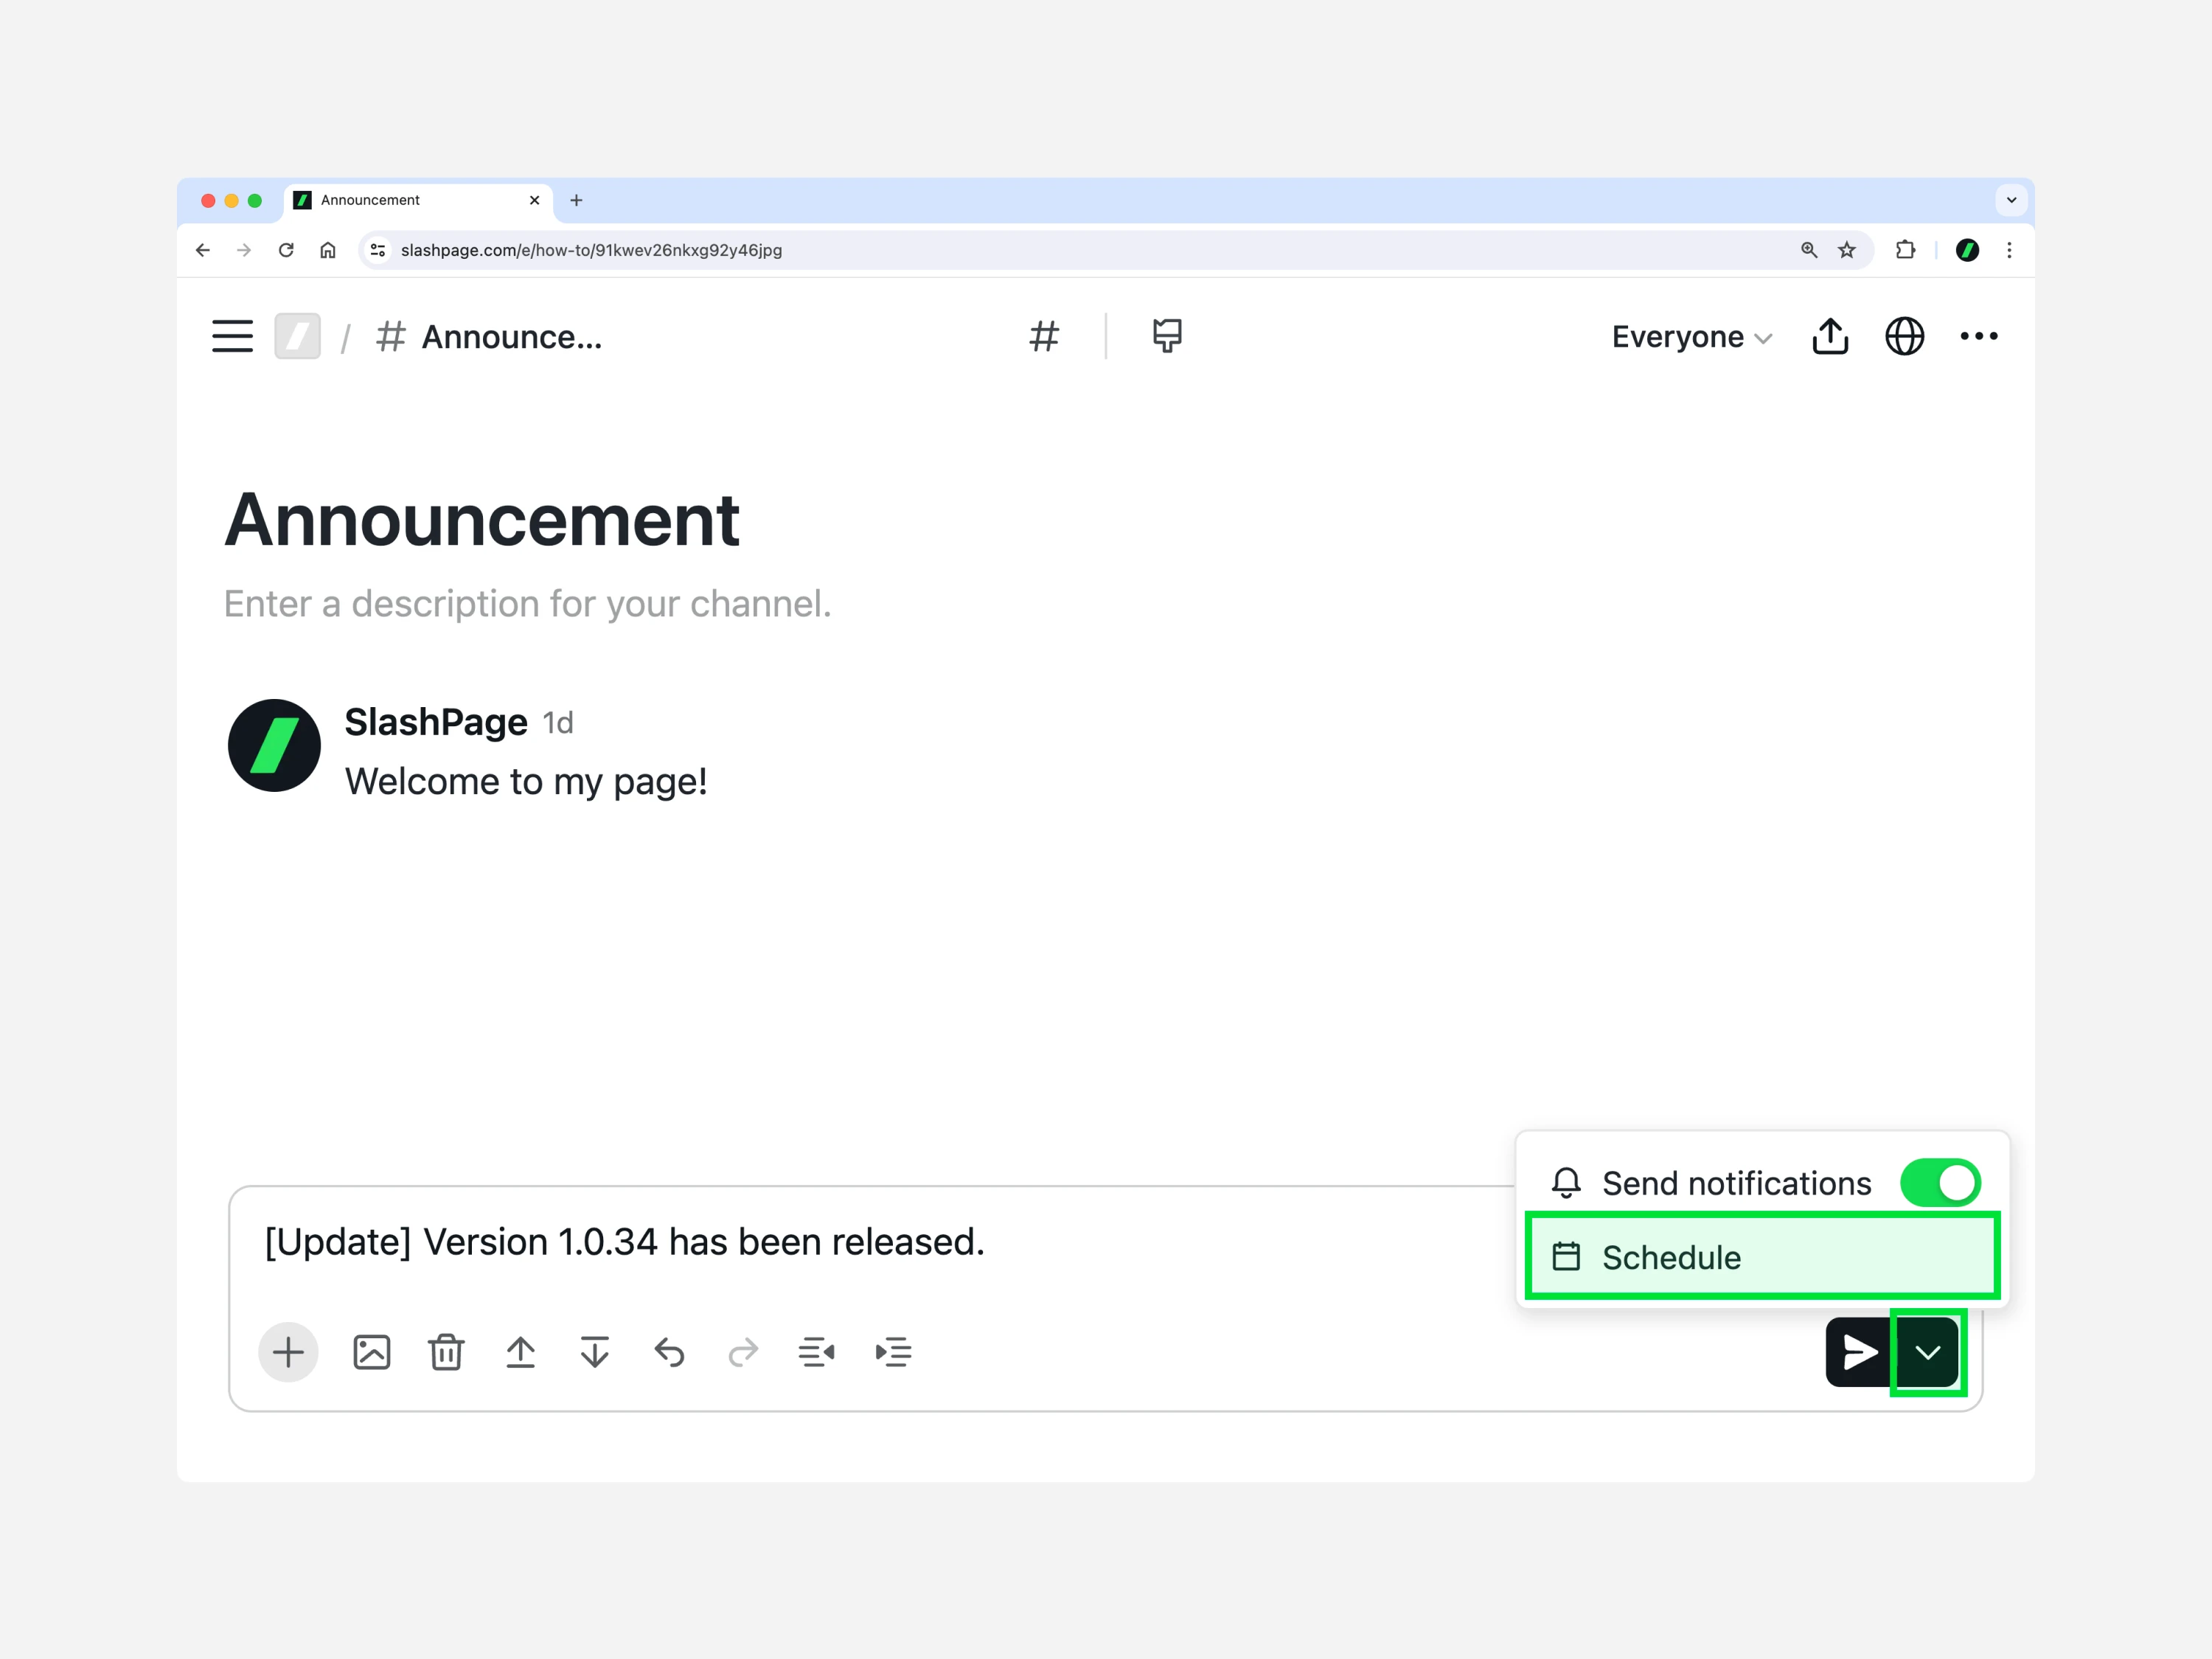
Task: Click the plus add block button
Action: tap(288, 1352)
